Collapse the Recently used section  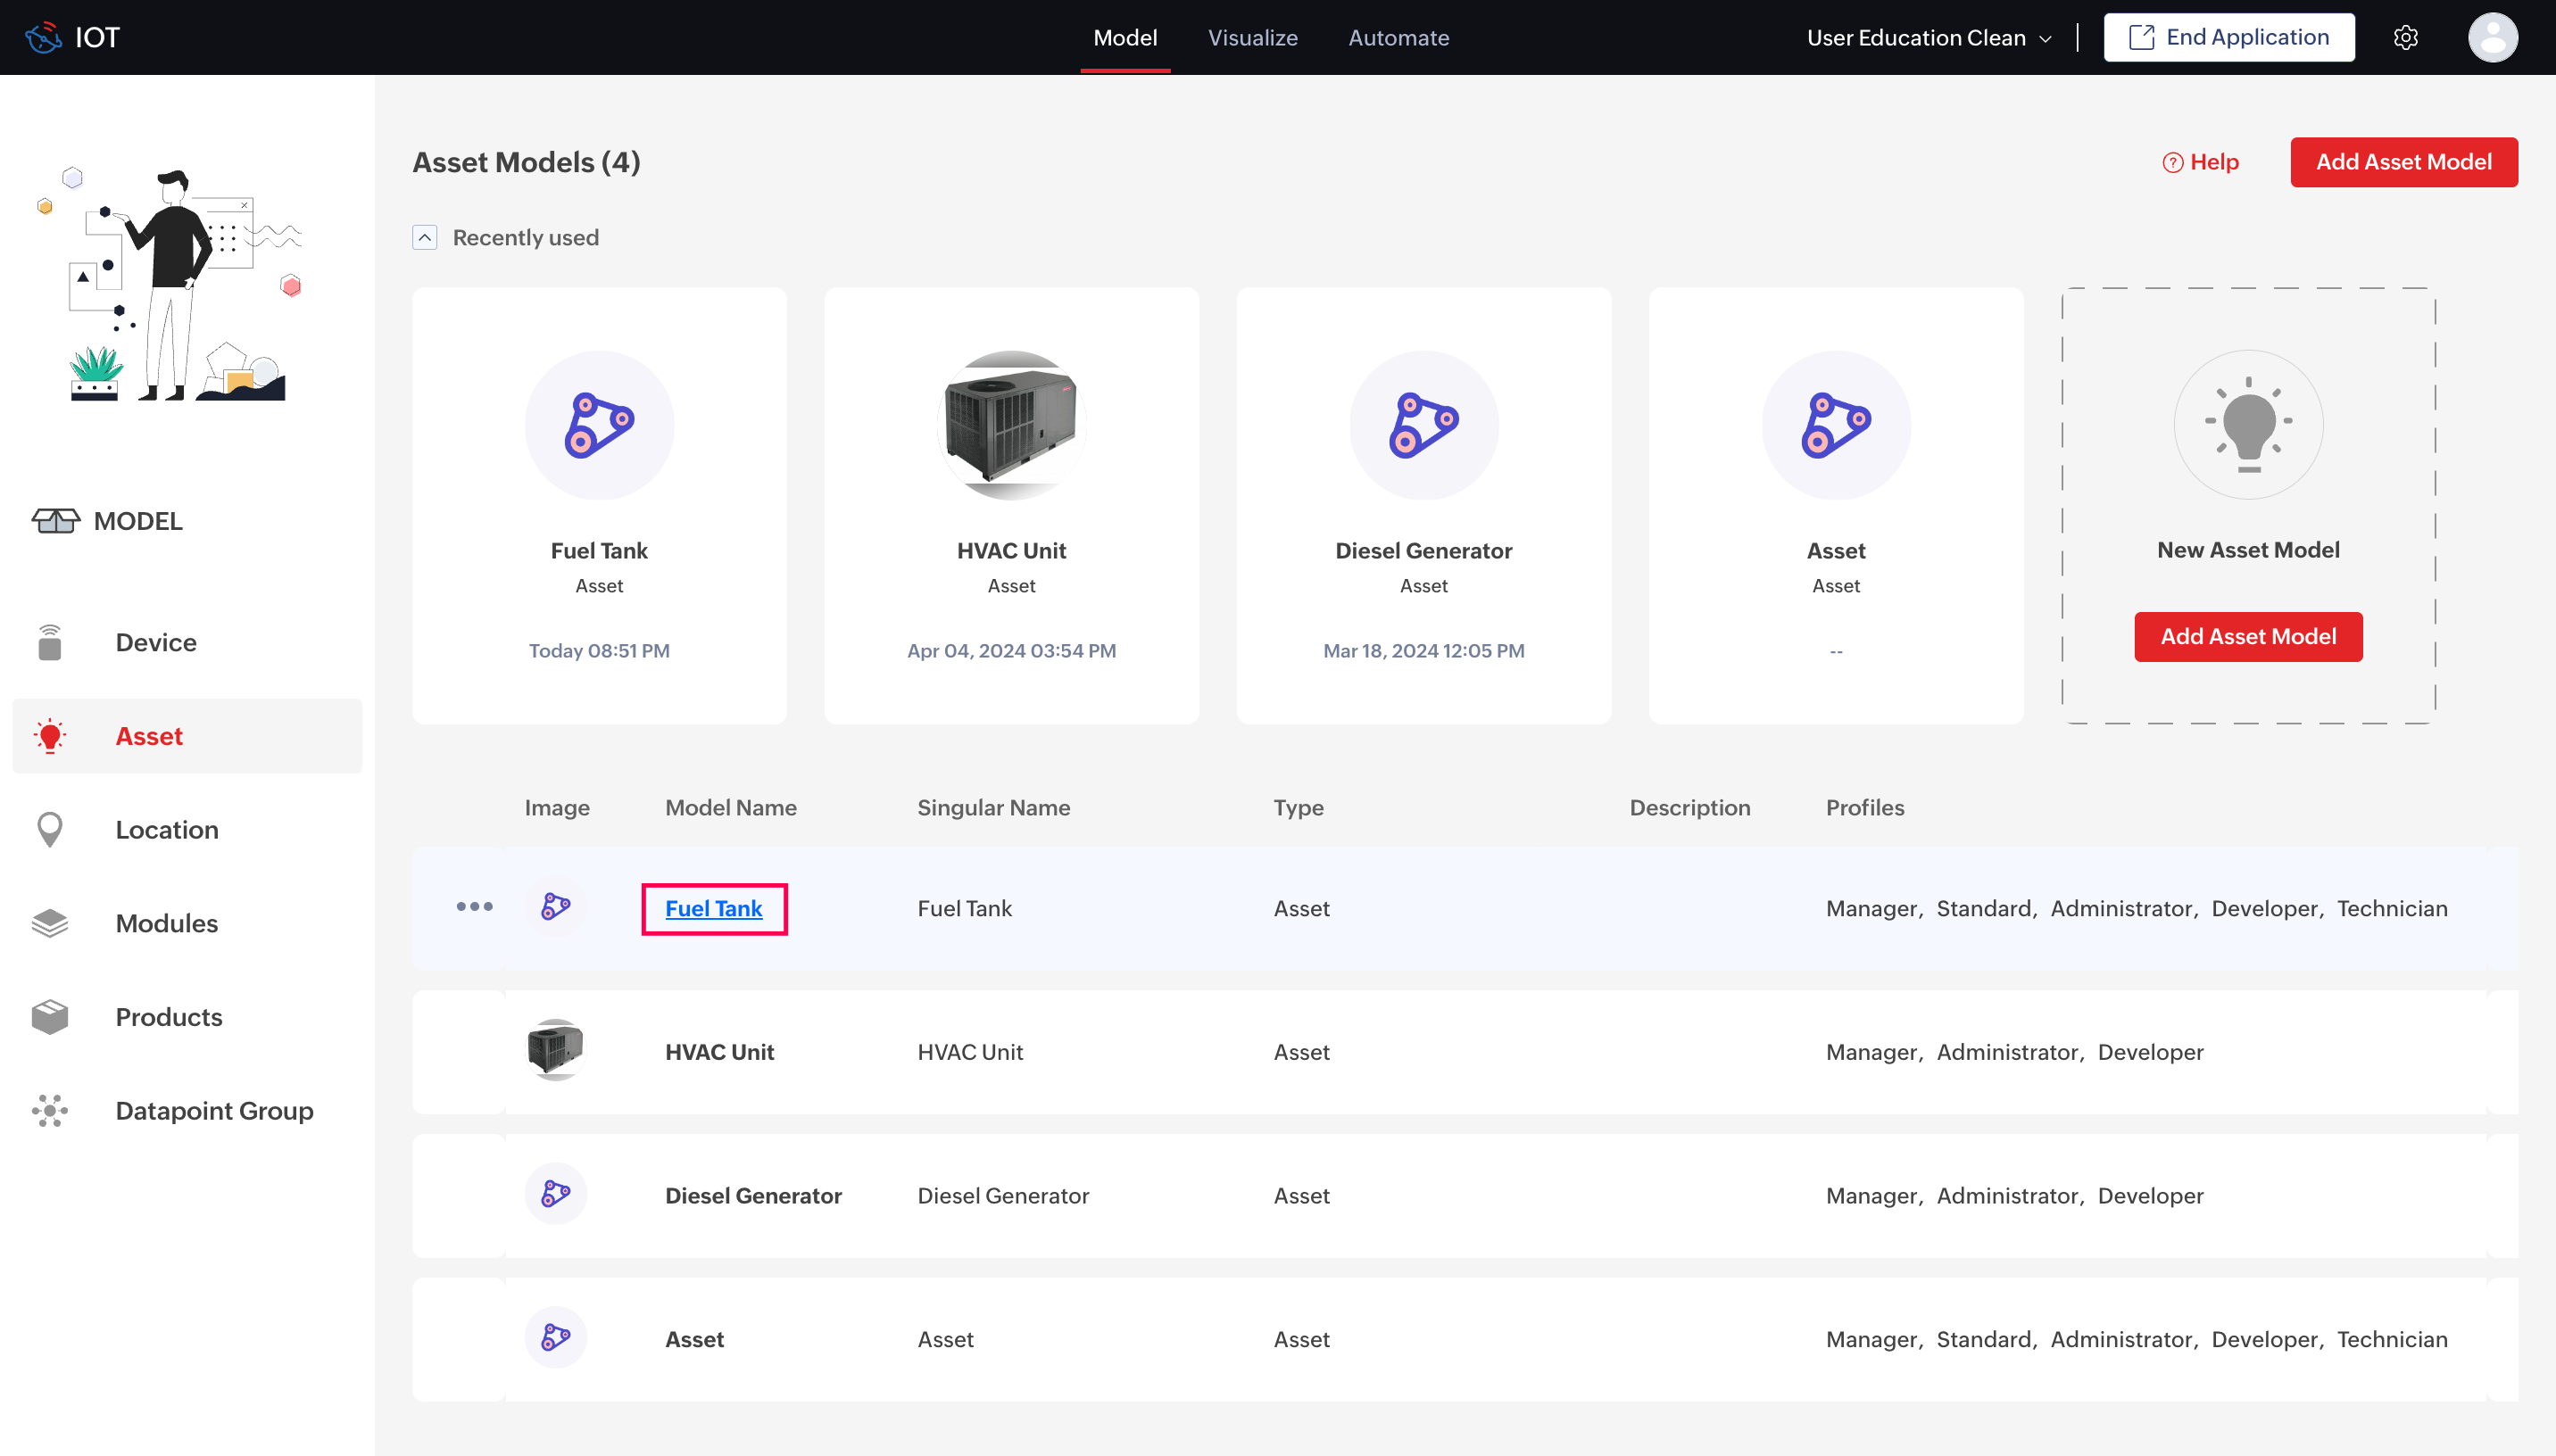click(424, 237)
